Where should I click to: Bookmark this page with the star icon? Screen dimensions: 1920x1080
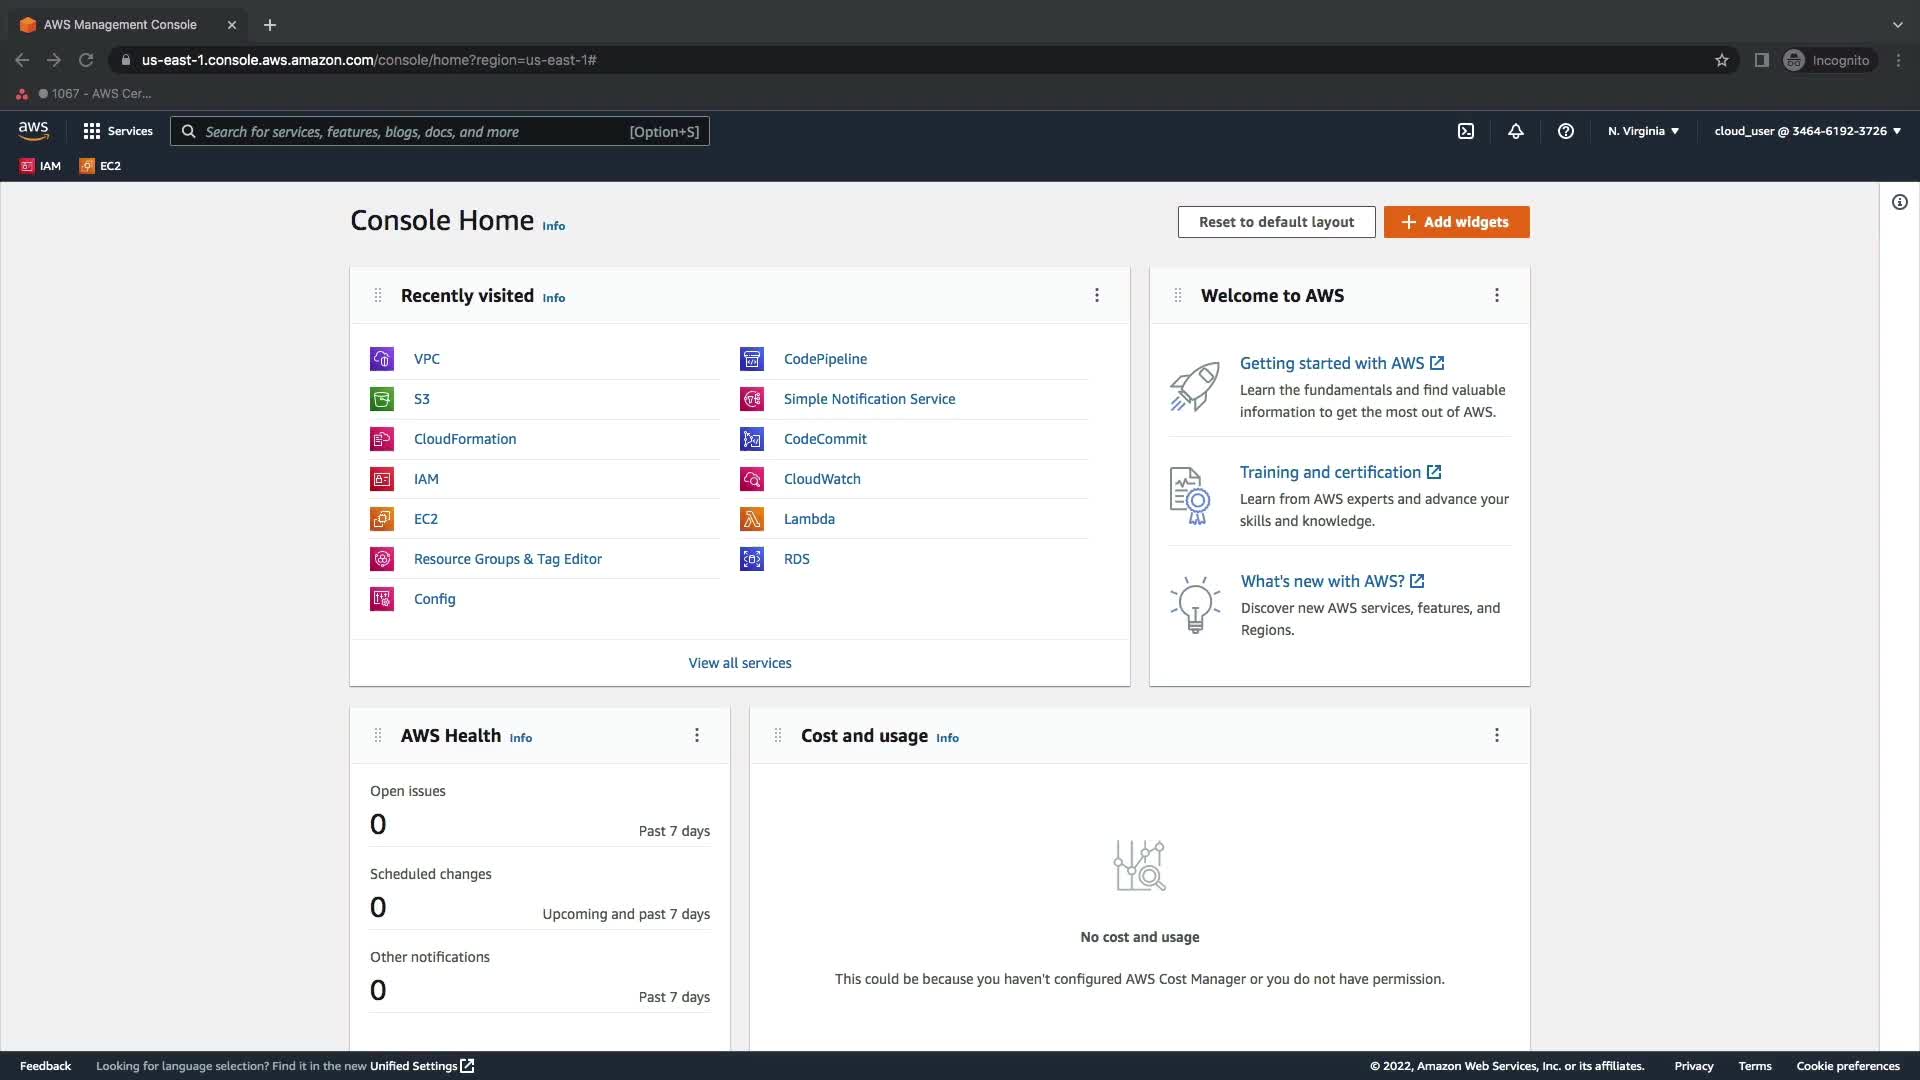coord(1721,60)
